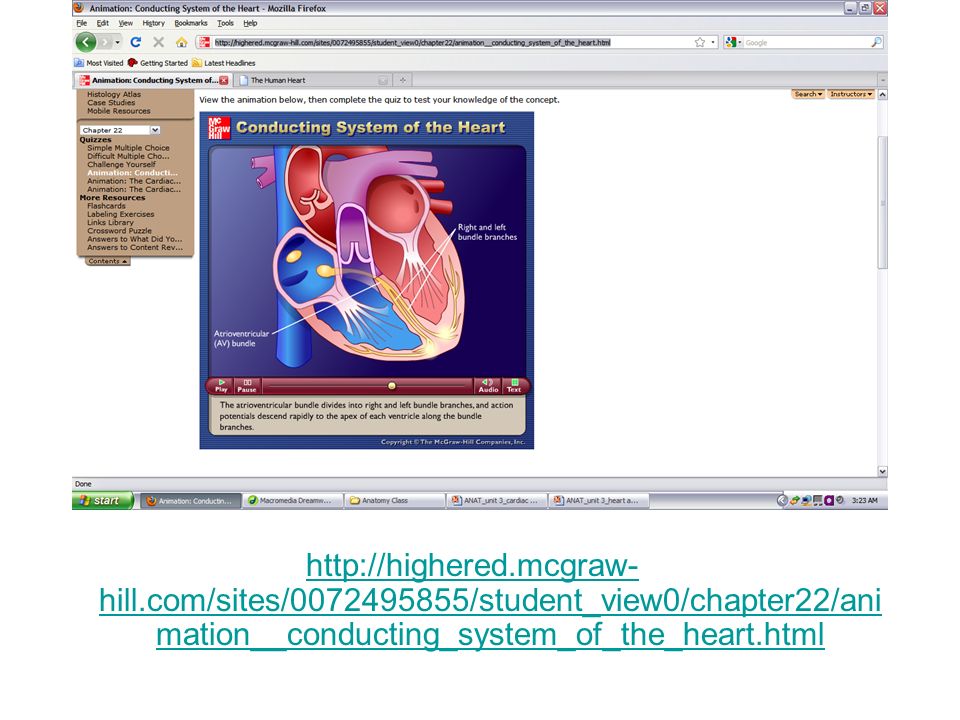Screen dimensions: 960x720
Task: Close the Animation: Conducting System tab
Action: [224, 80]
